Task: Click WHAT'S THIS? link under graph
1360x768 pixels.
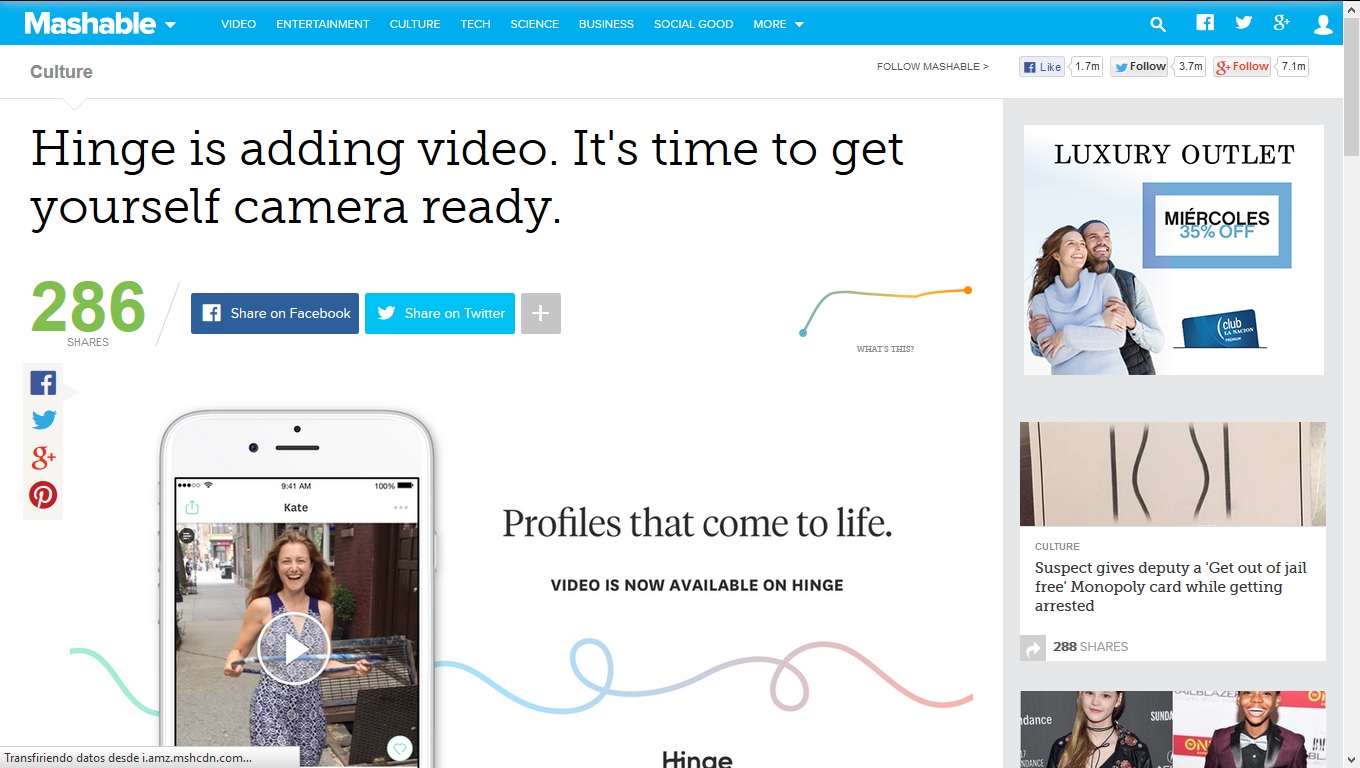Action: tap(885, 349)
